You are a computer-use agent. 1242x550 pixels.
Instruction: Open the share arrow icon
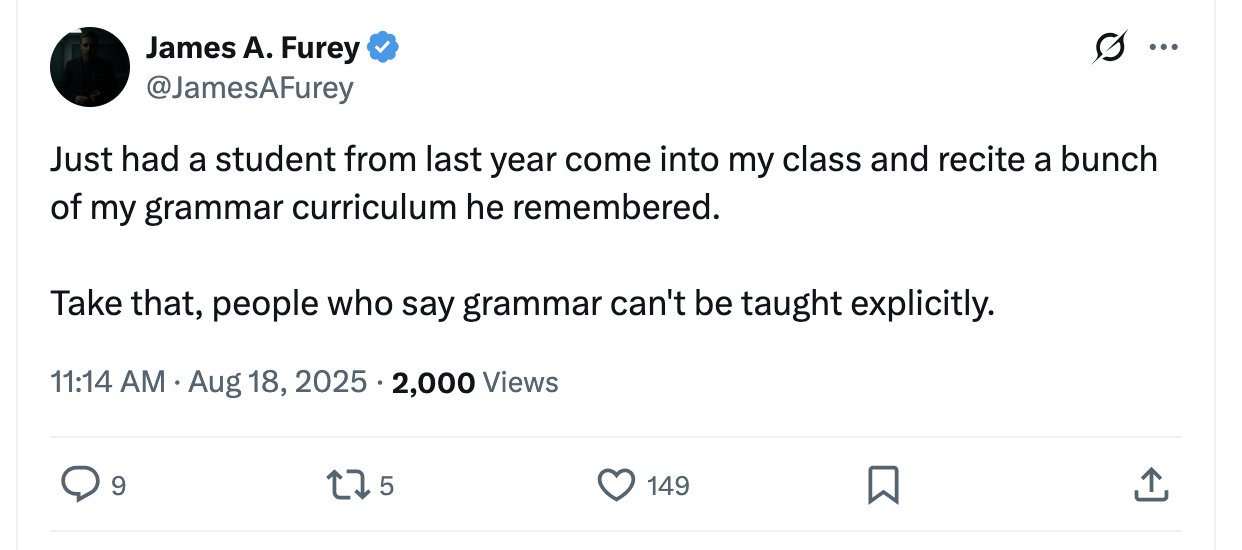tap(1149, 486)
